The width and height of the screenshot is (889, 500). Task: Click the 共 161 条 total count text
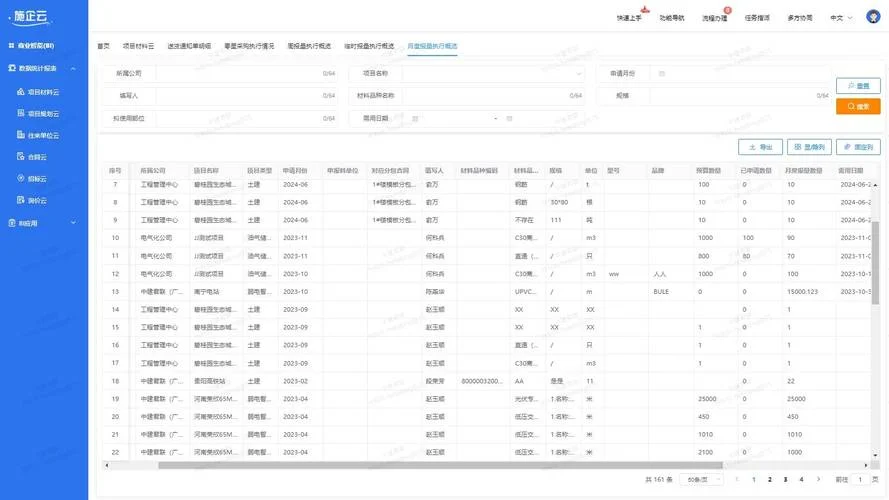(658, 480)
